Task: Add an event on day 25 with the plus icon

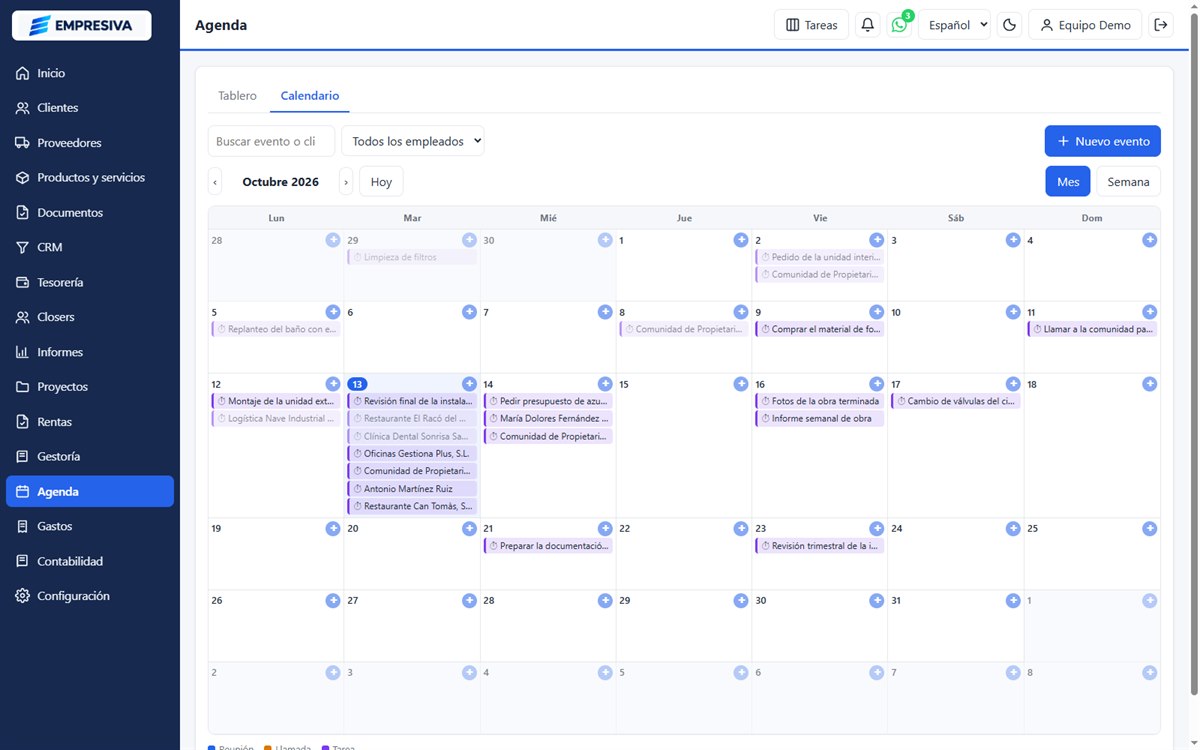Action: pos(1150,528)
